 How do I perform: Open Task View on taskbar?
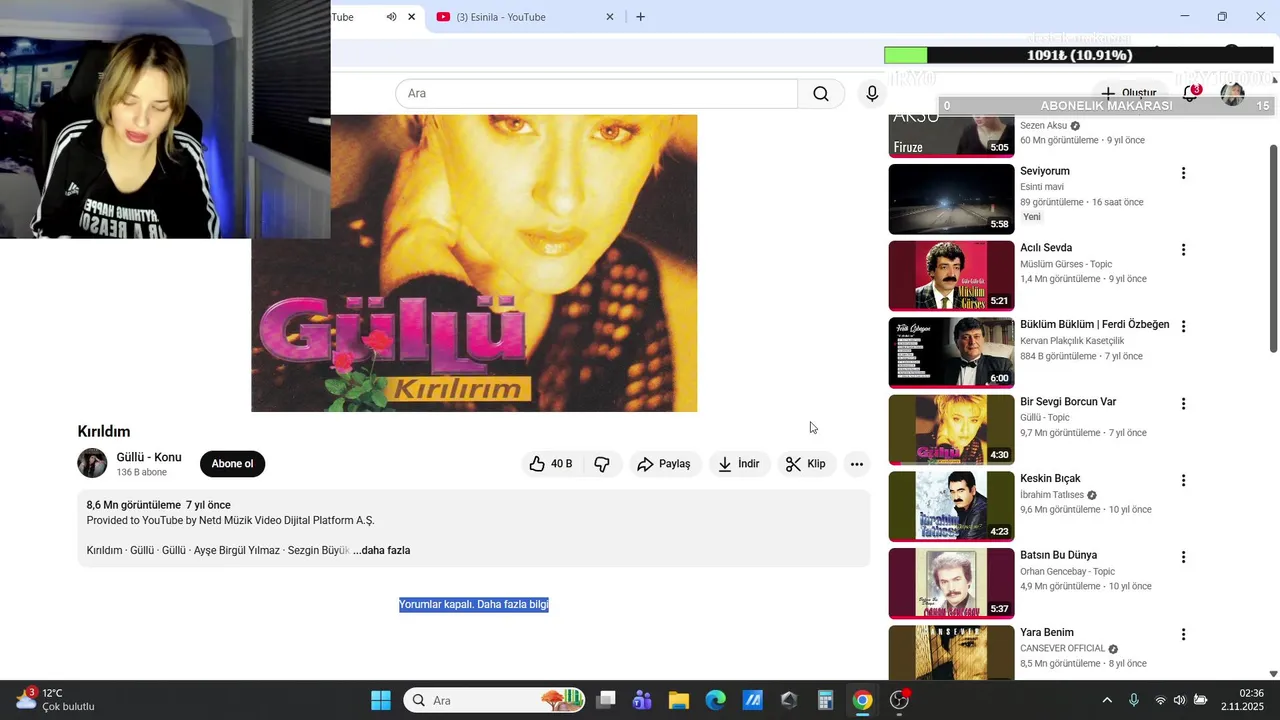click(x=606, y=700)
